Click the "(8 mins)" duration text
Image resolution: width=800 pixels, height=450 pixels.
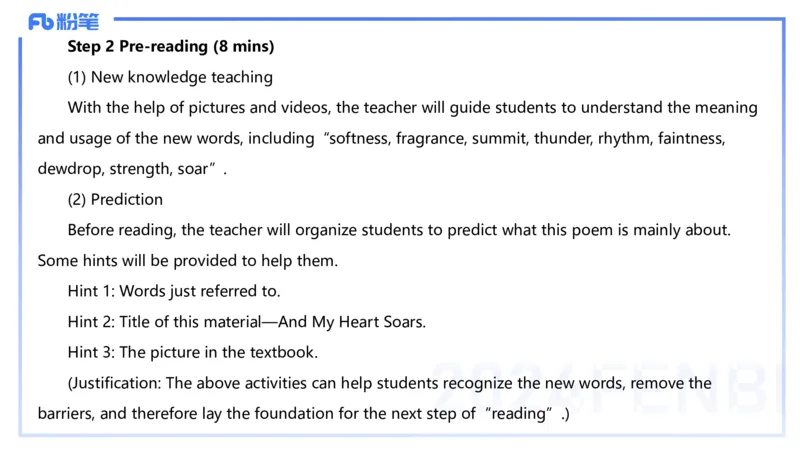[x=244, y=47]
